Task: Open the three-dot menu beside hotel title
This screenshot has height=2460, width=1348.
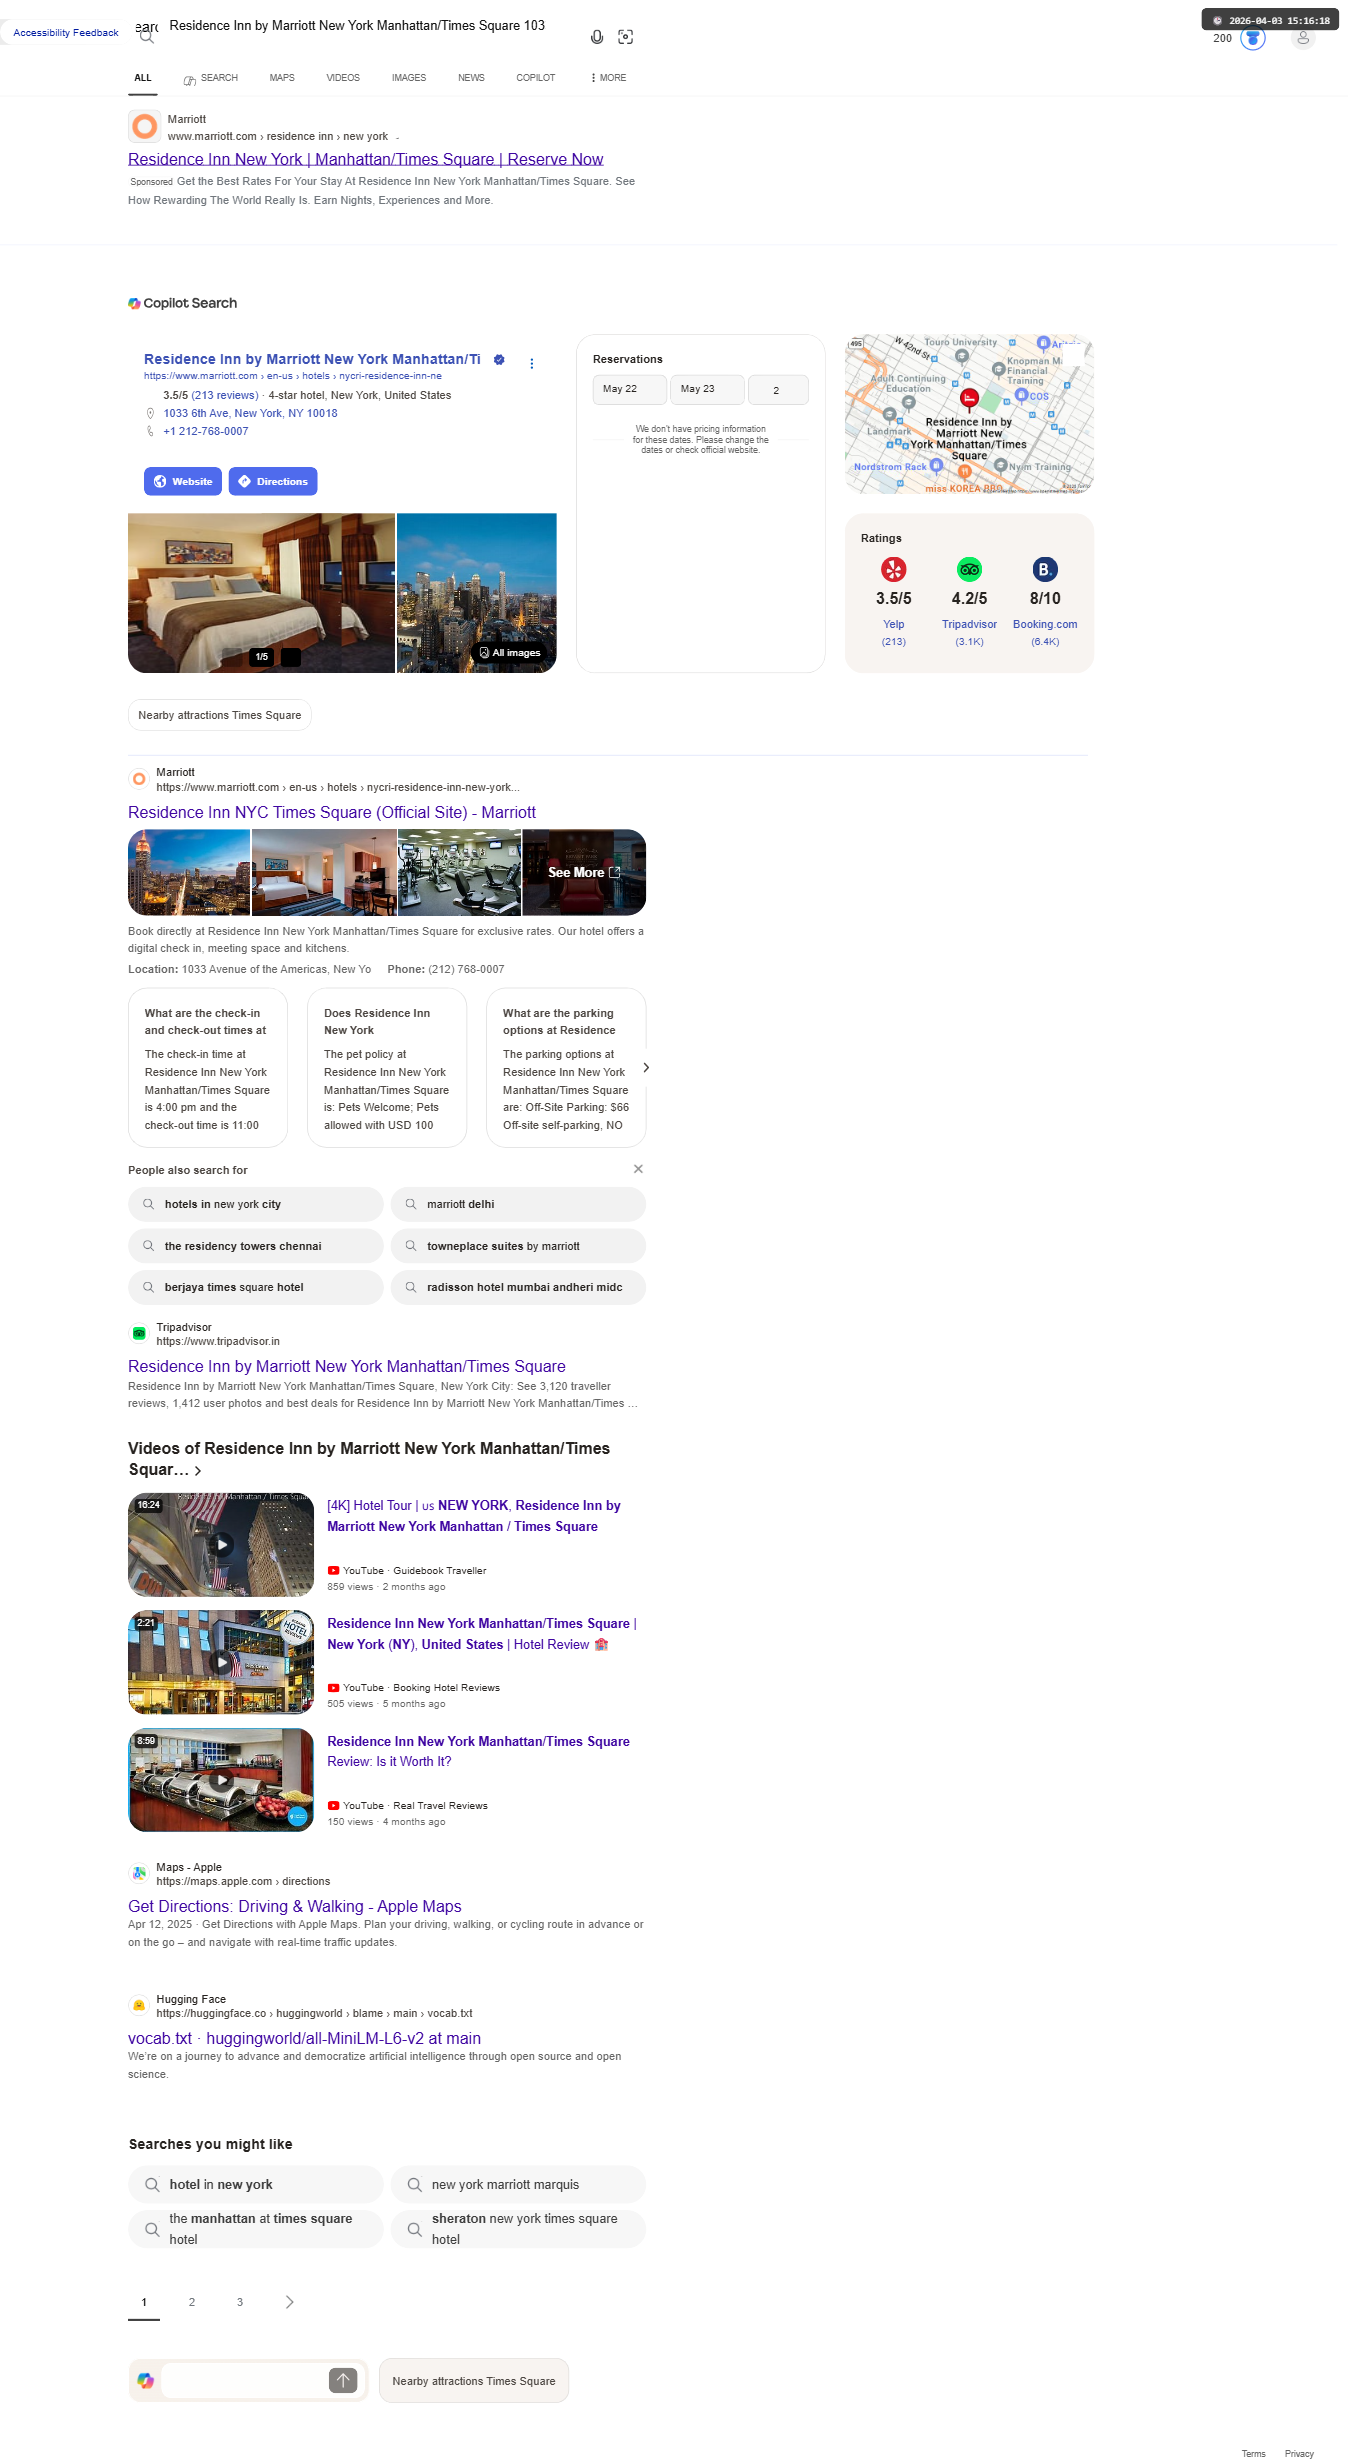Action: (x=532, y=363)
